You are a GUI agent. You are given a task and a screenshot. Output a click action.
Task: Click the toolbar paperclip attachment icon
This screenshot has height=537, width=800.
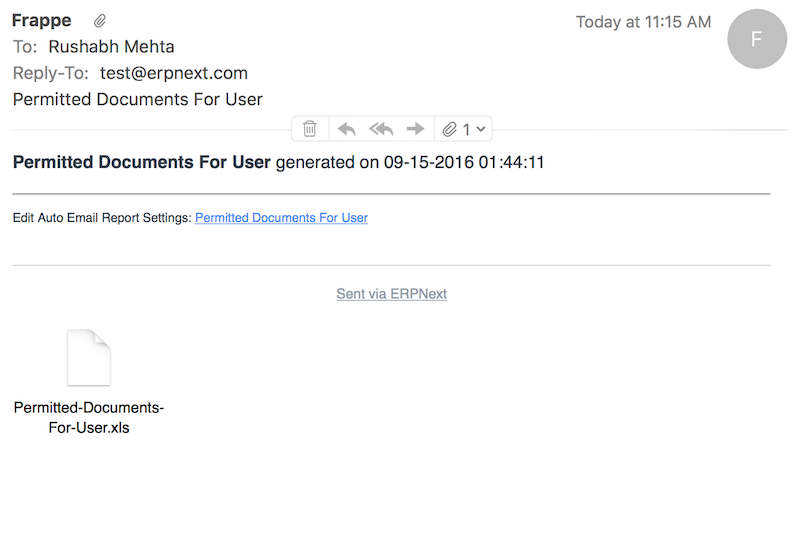pos(450,129)
